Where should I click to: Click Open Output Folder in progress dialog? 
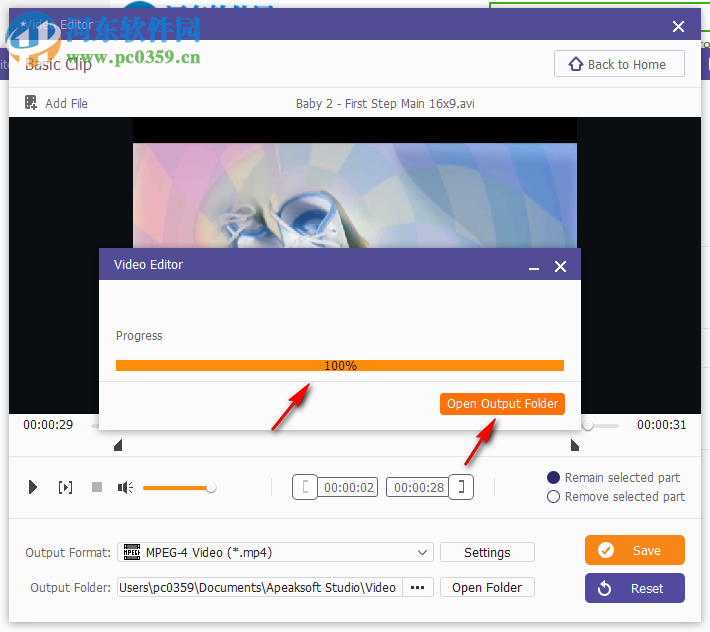coord(502,404)
